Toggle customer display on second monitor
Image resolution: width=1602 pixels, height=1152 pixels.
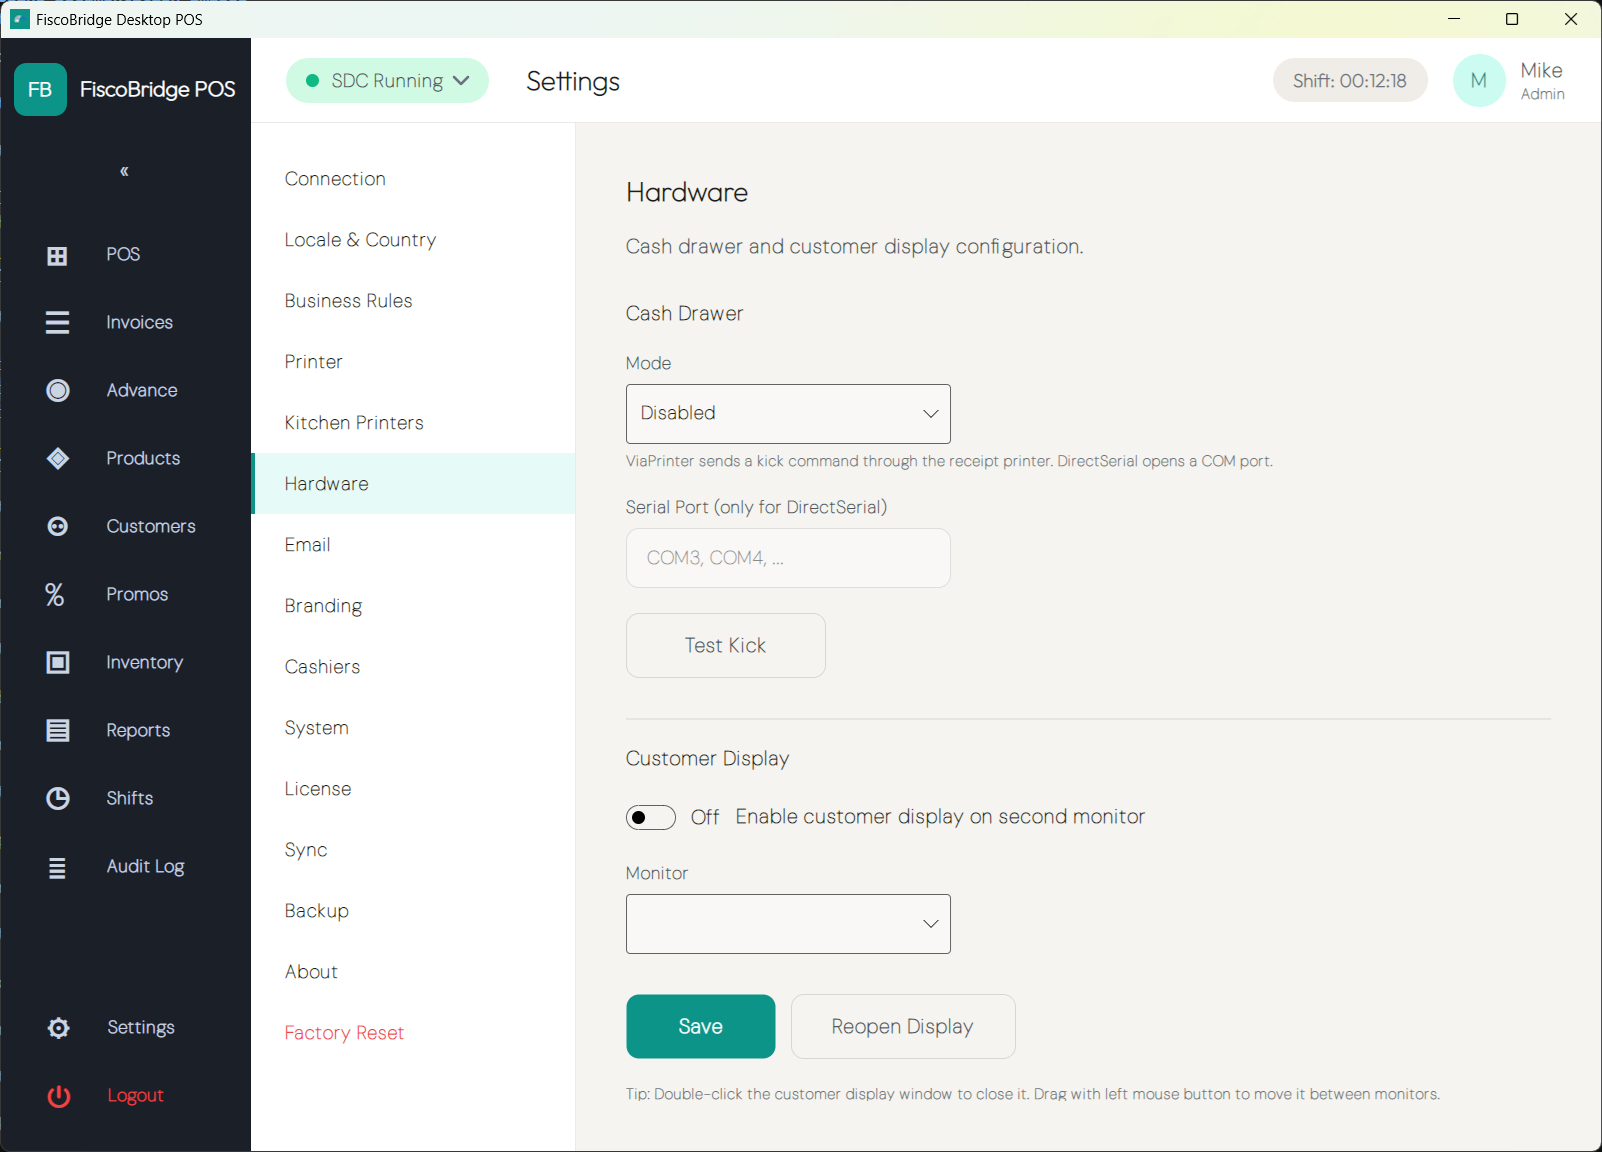coord(651,818)
